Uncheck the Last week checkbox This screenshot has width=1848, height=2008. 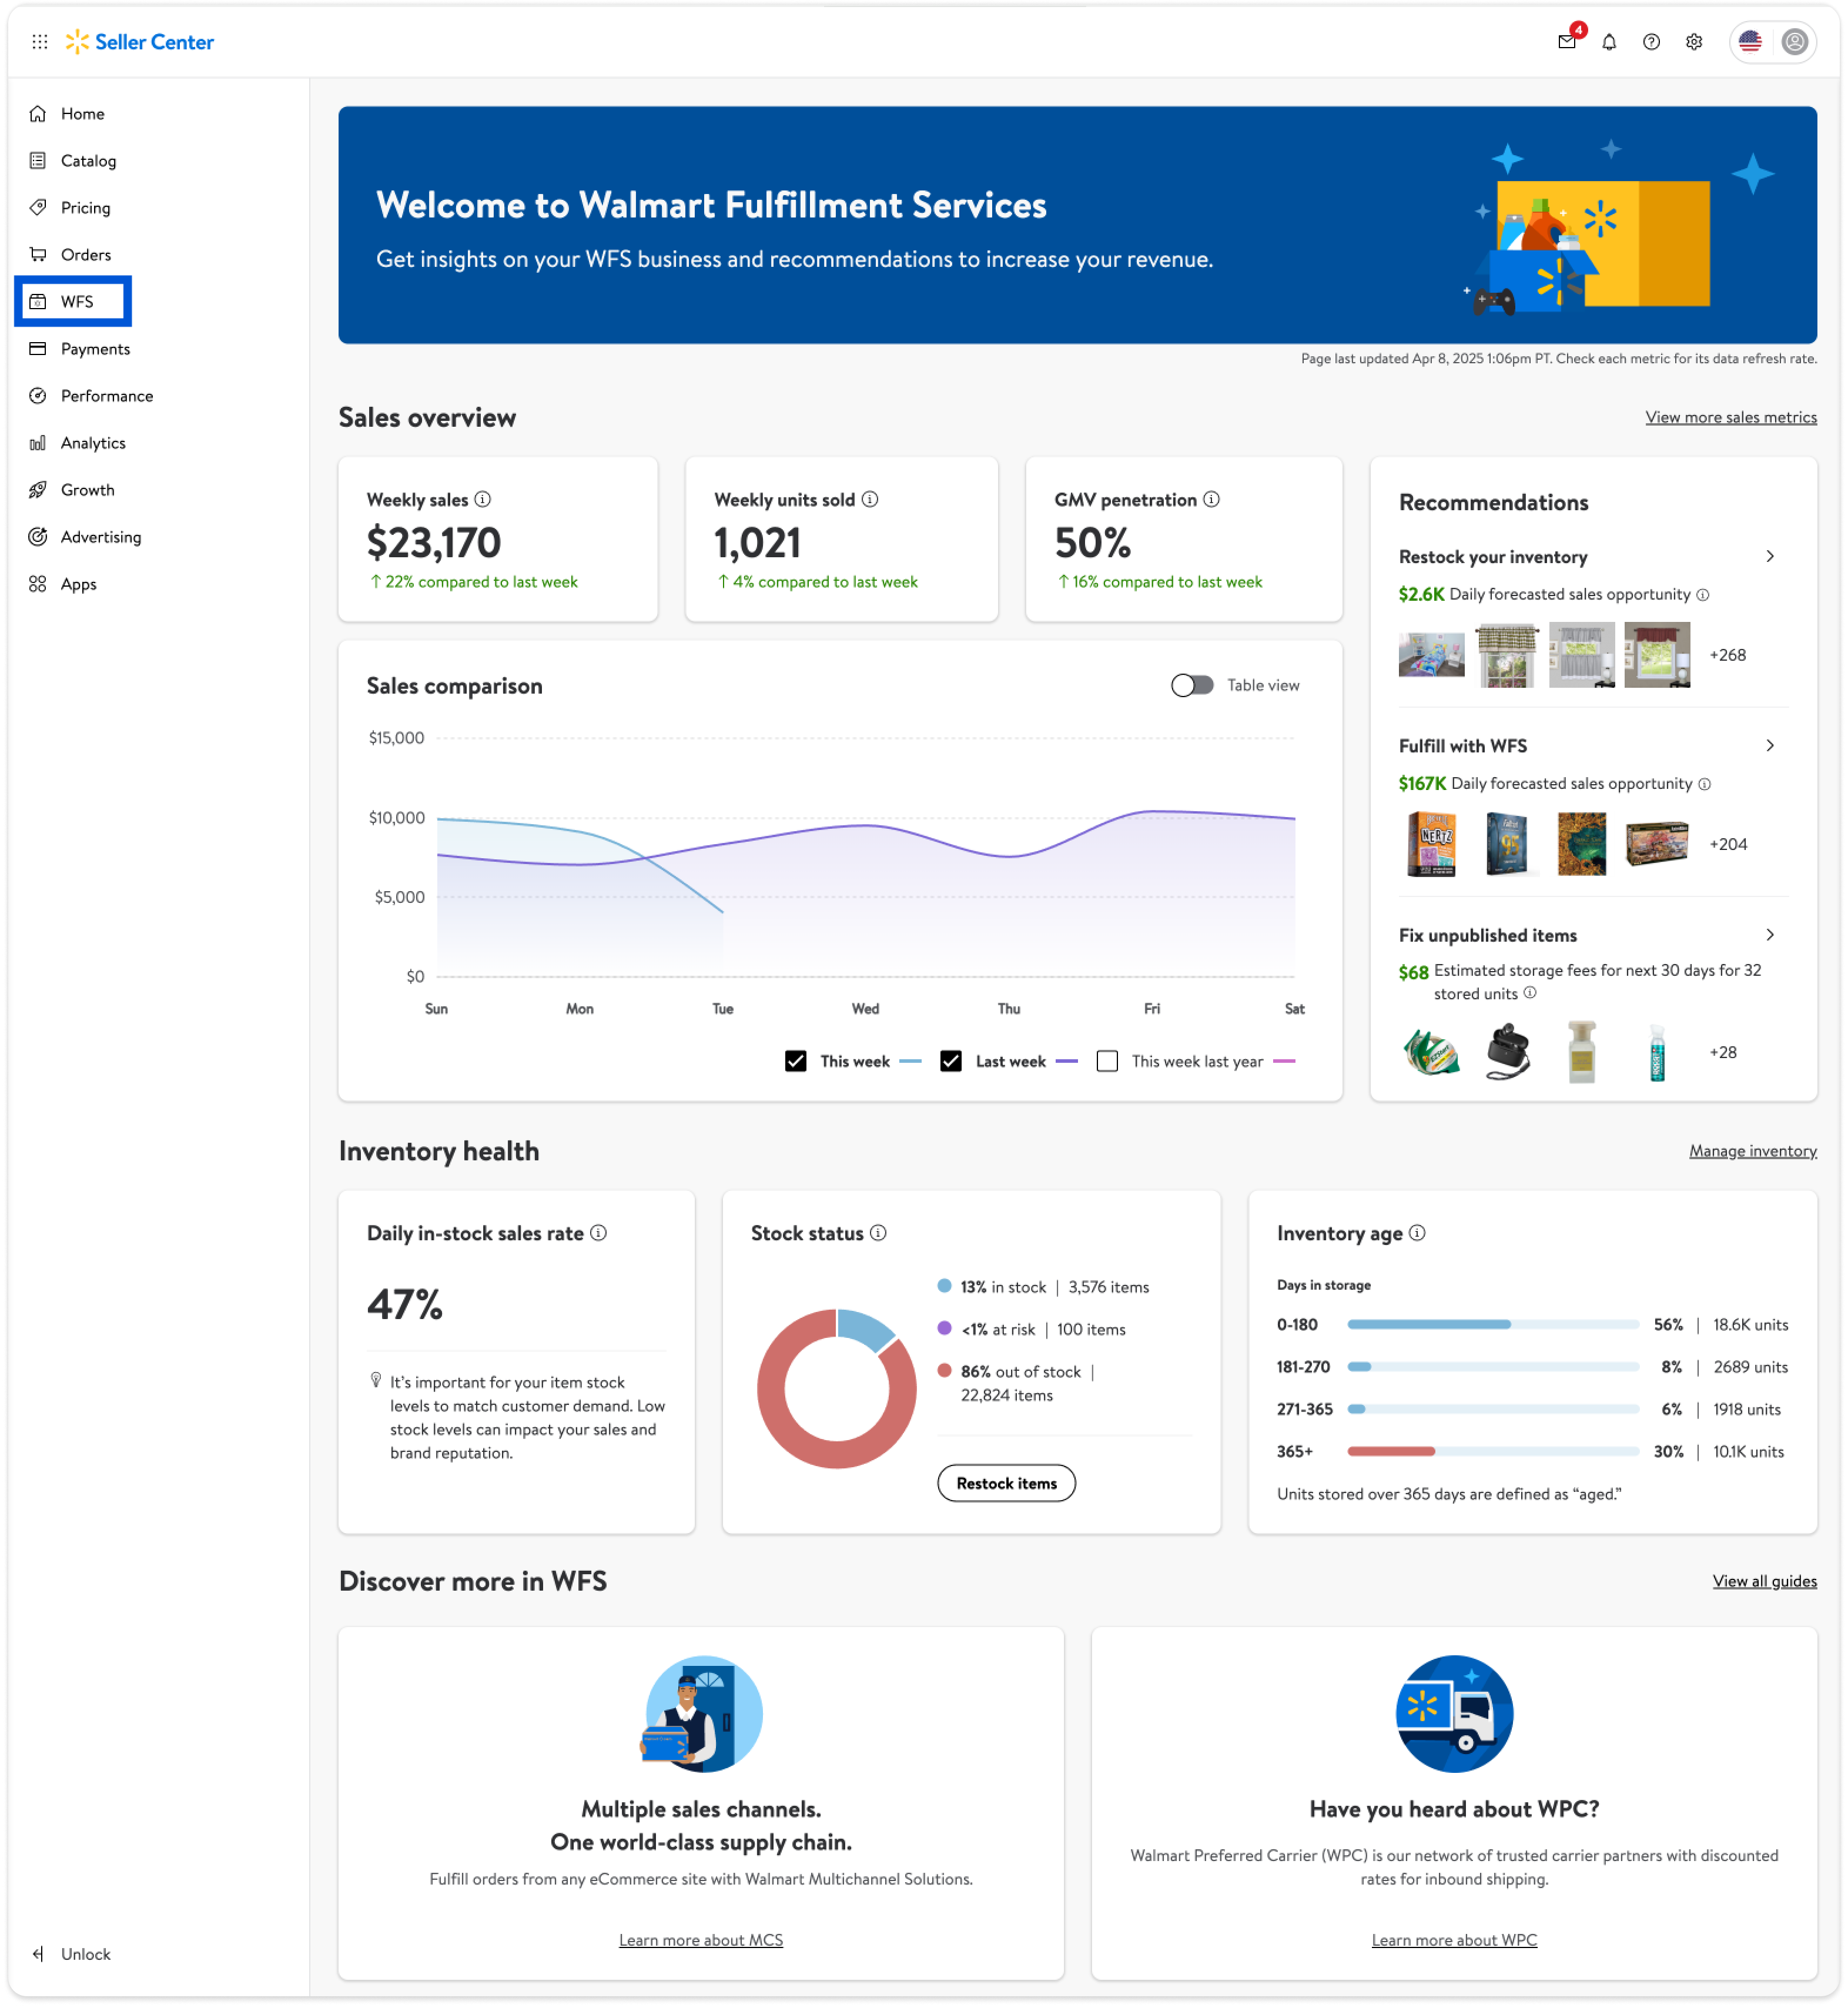tap(951, 1061)
